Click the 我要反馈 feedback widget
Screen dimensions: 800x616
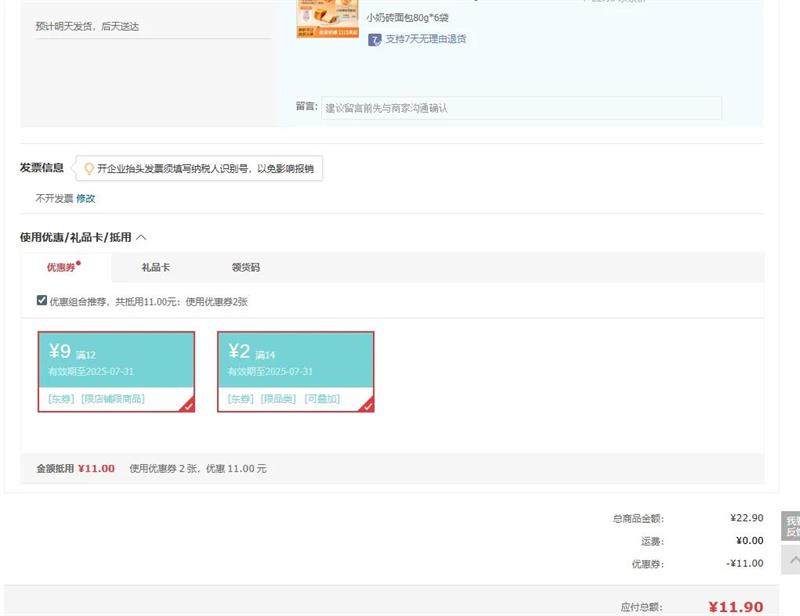coord(791,526)
